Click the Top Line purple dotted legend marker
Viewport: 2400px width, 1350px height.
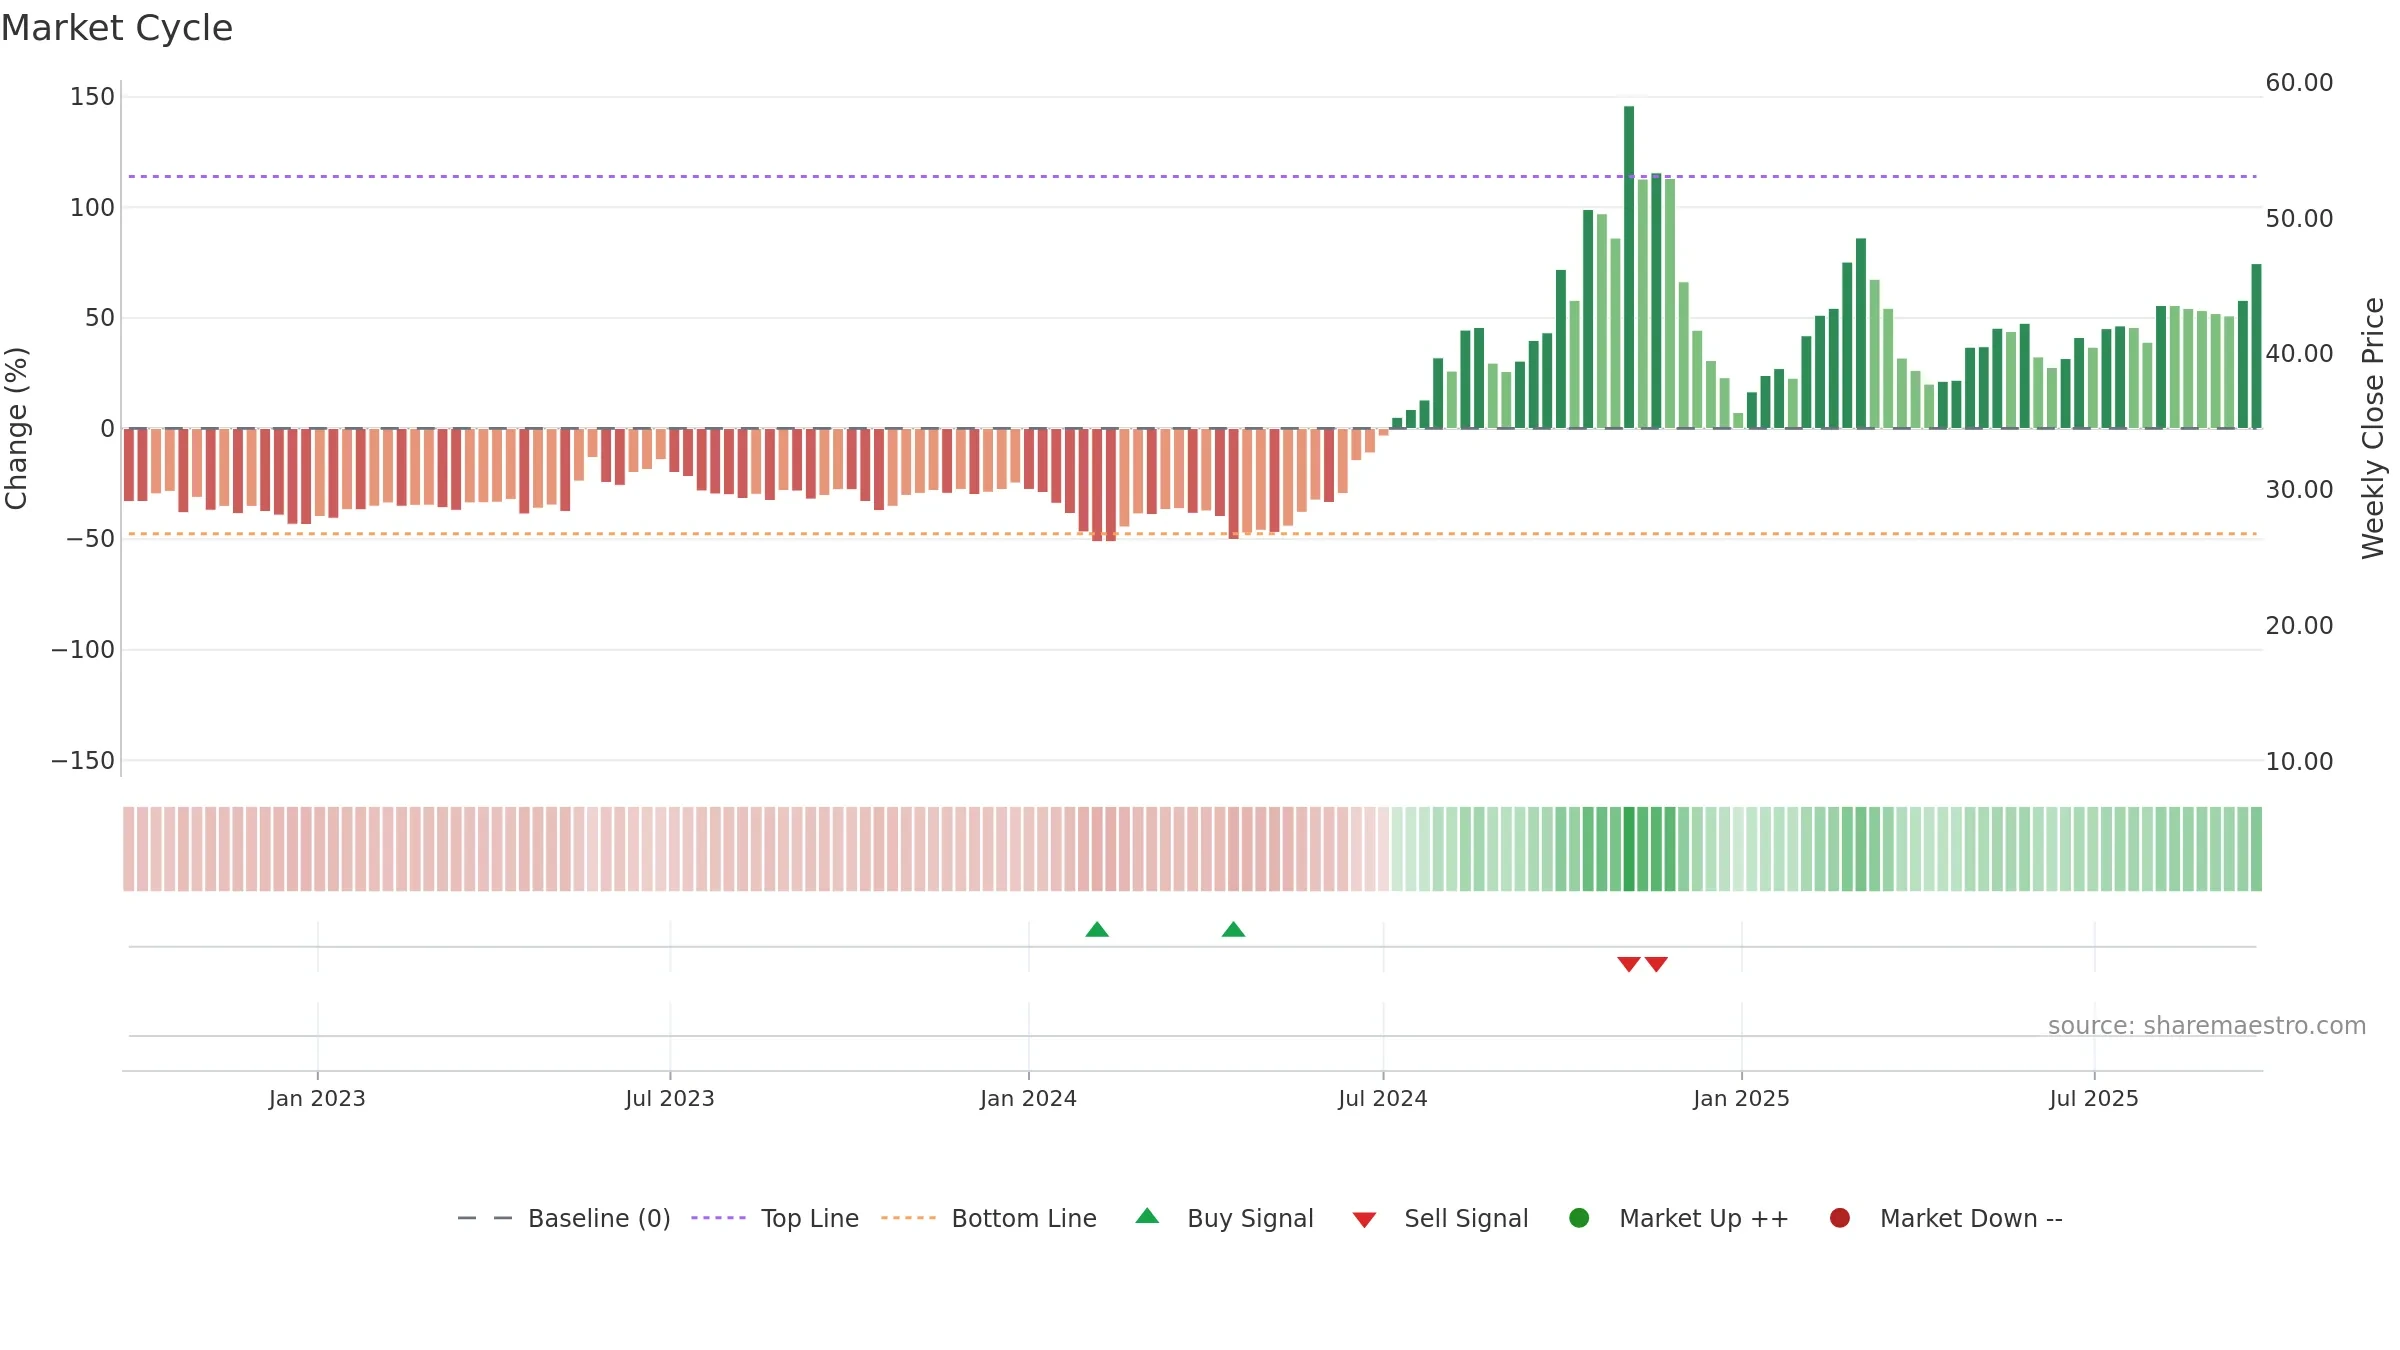(718, 1218)
